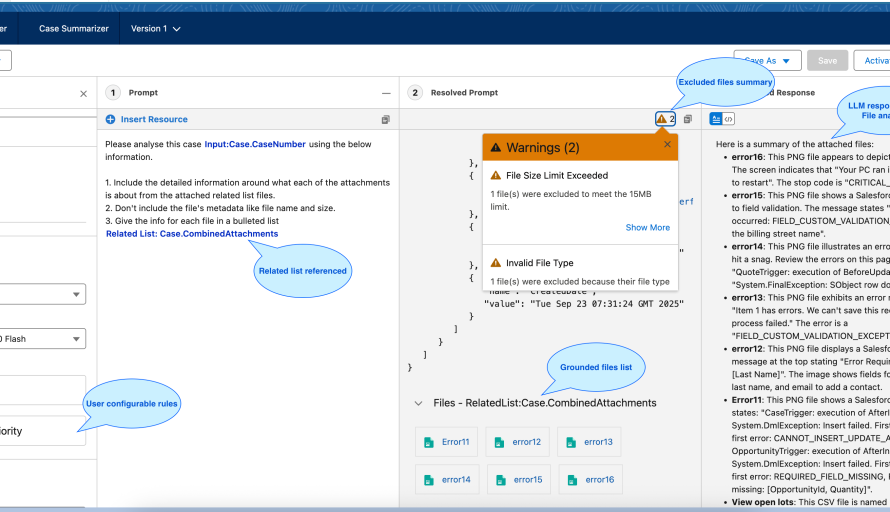Switch response to raw code view
Screen dimensions: 890x512
pyautogui.click(x=729, y=119)
